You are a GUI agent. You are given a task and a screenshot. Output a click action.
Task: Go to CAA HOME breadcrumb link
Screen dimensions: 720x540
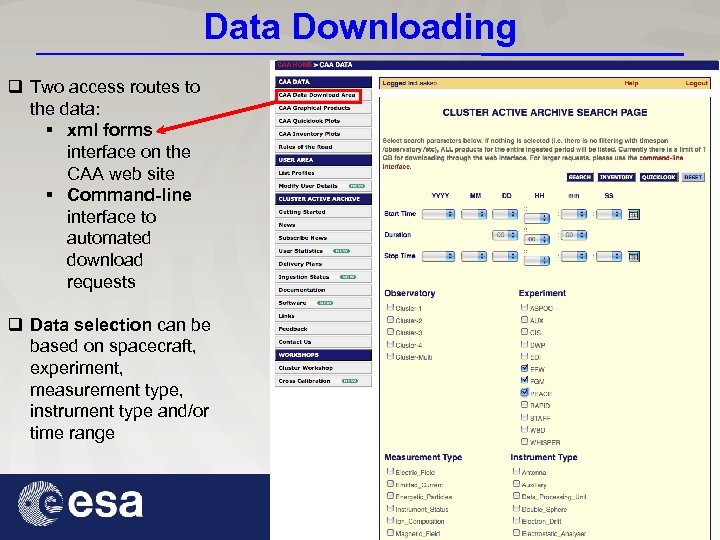[x=294, y=65]
